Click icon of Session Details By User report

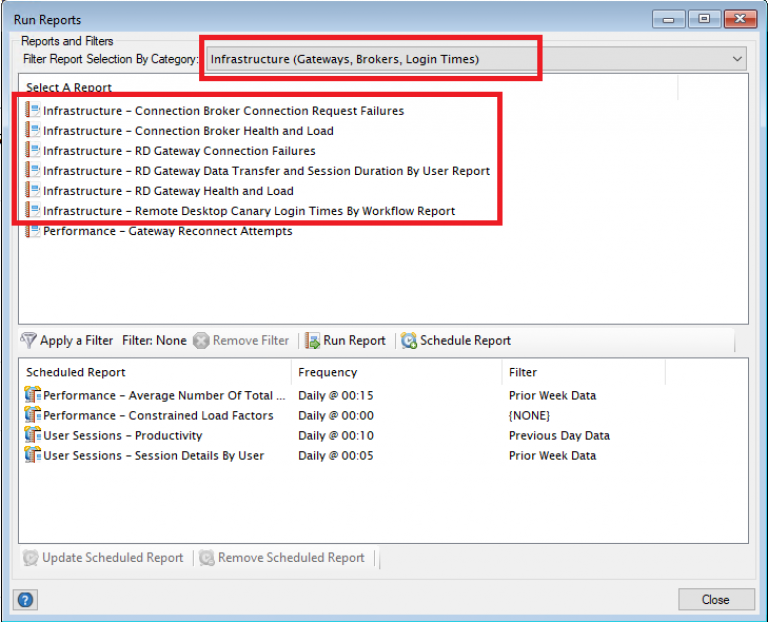pyautogui.click(x=33, y=455)
